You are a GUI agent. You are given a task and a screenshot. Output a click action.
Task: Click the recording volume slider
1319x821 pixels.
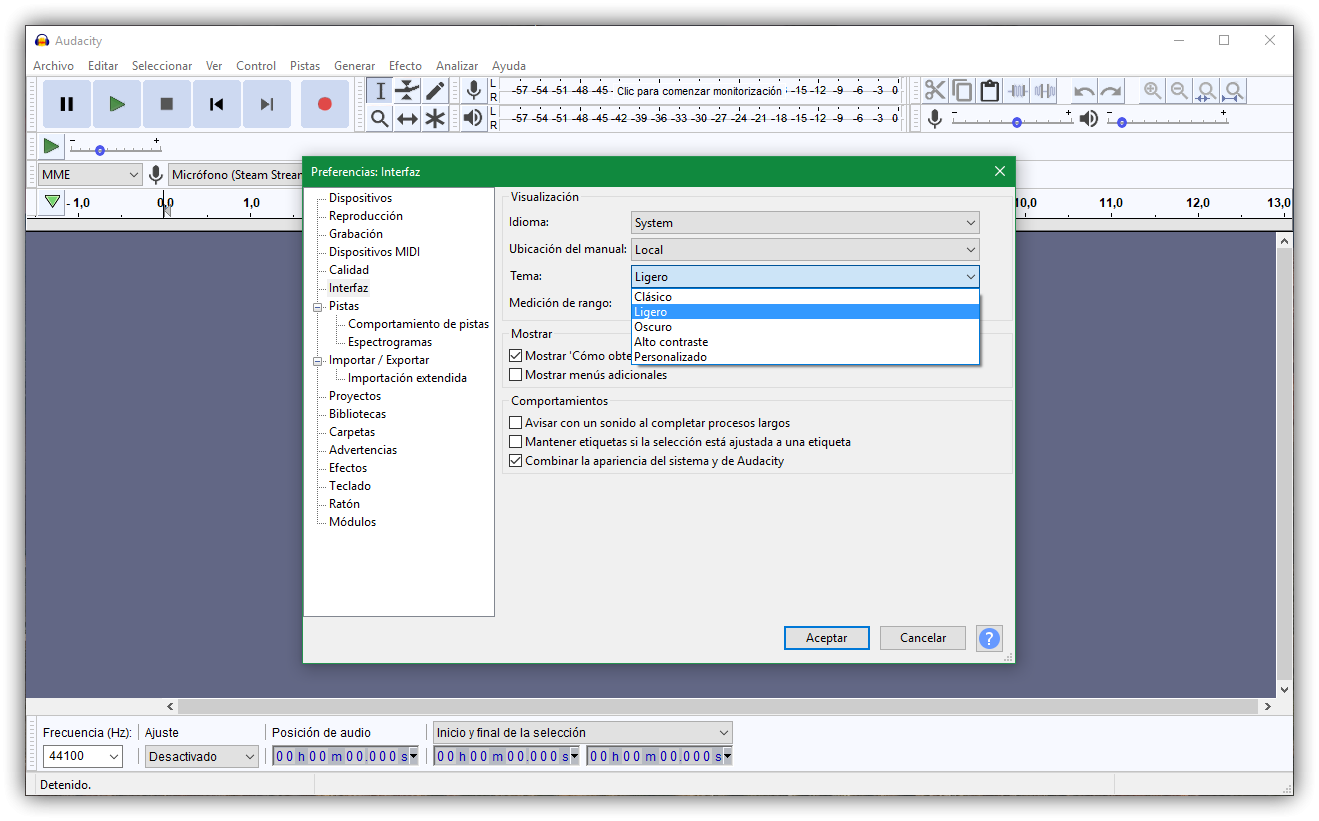1012,119
